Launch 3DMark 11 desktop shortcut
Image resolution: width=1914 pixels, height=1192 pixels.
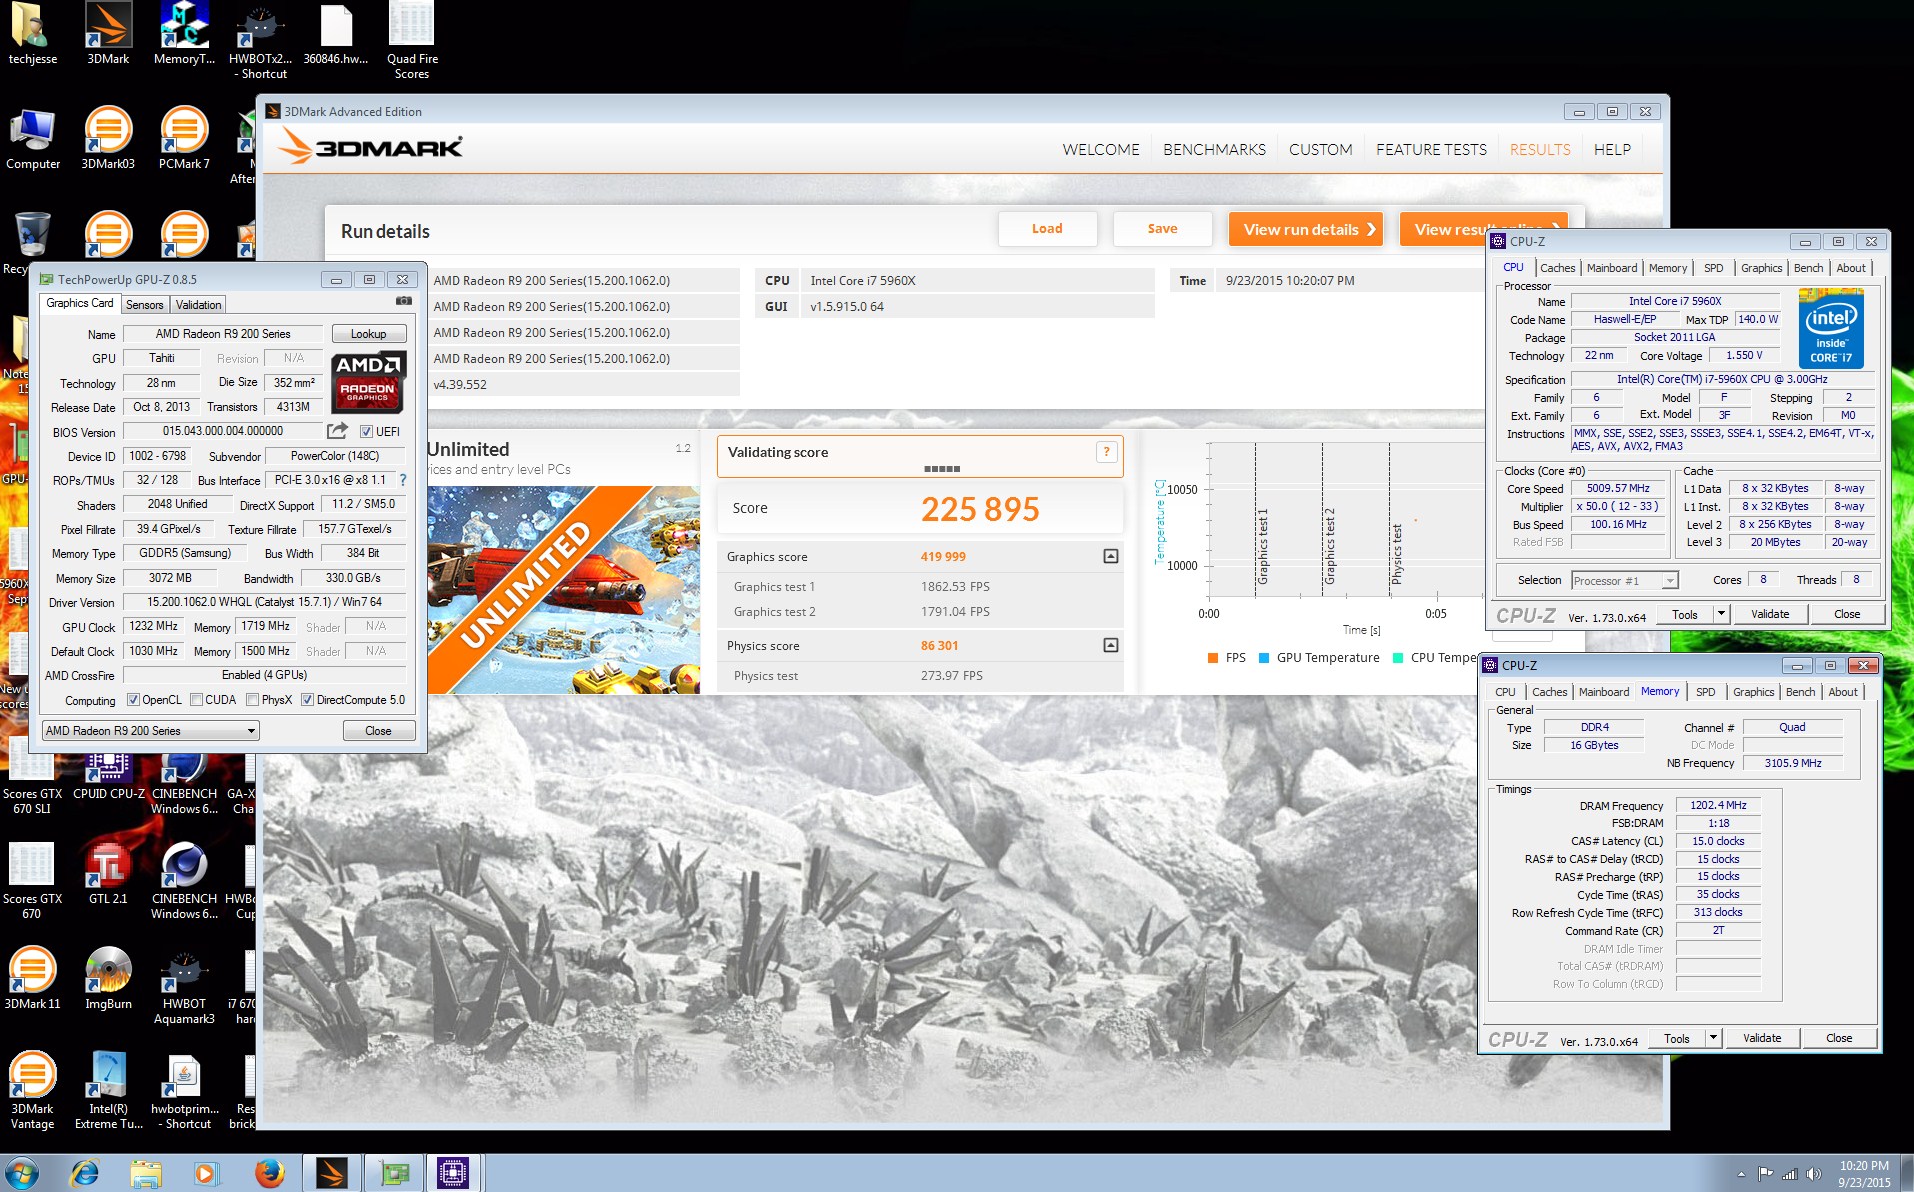pyautogui.click(x=33, y=978)
